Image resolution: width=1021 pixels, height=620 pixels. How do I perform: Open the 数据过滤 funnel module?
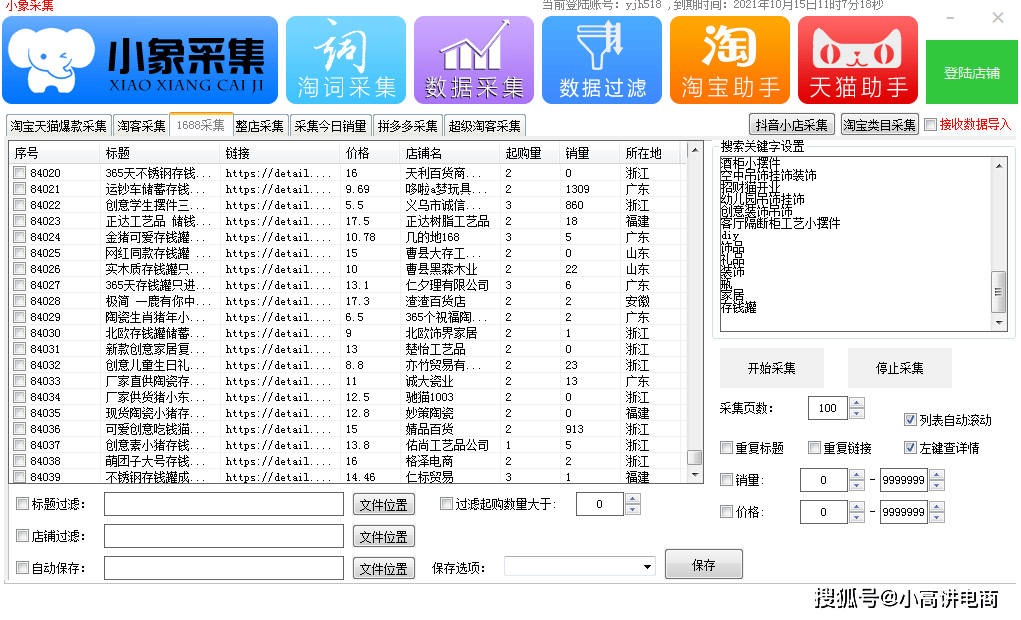(602, 61)
